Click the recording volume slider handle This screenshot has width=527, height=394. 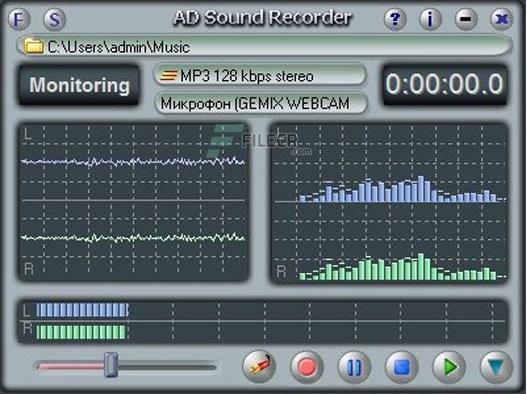click(x=111, y=364)
